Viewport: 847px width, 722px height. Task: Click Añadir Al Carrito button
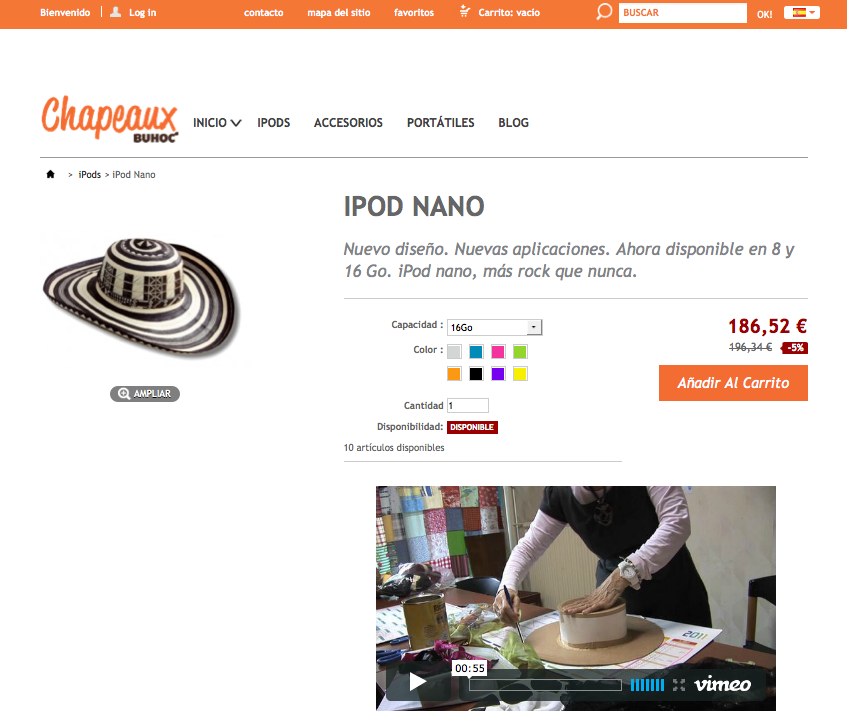(x=733, y=383)
